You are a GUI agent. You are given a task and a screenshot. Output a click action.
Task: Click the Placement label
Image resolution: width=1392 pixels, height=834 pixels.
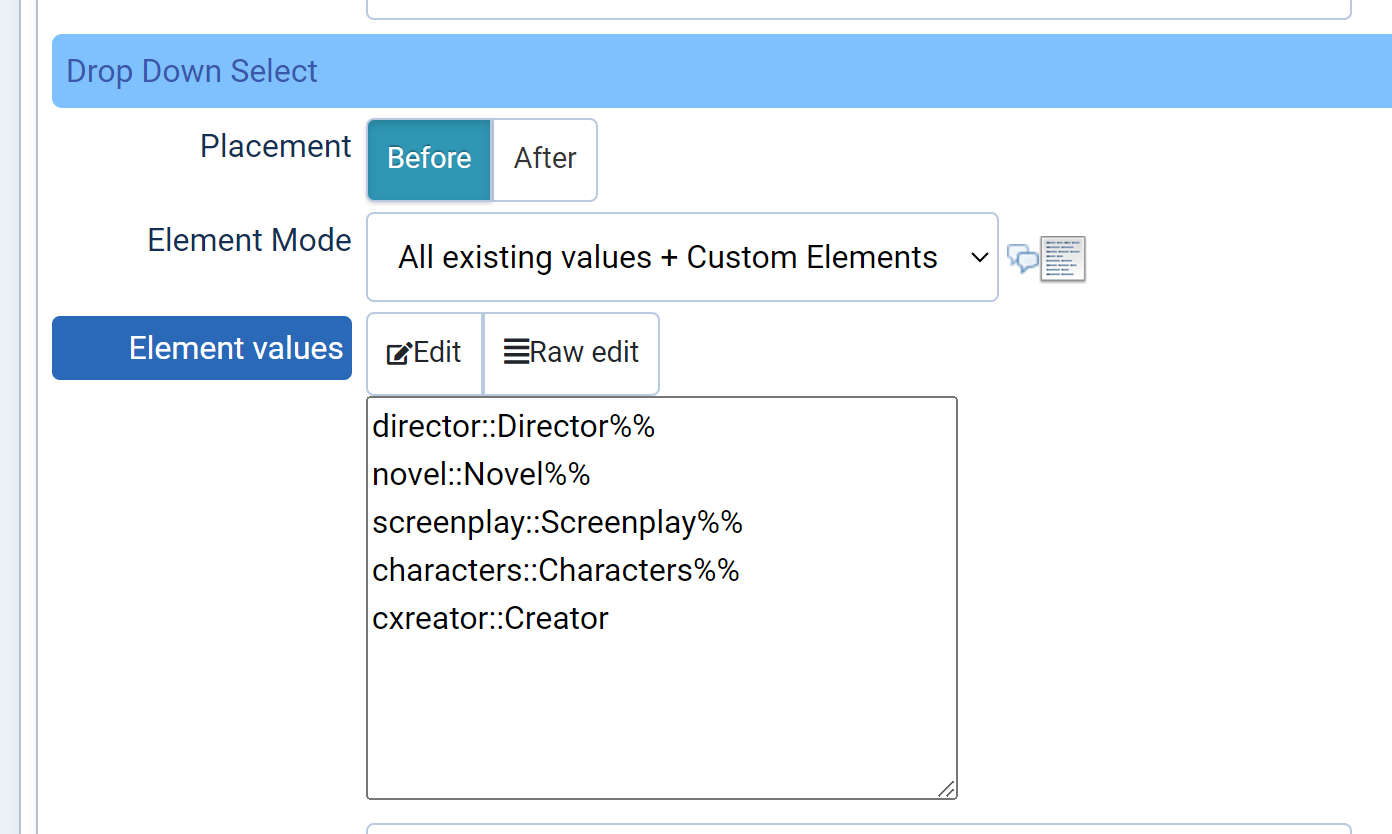(x=276, y=146)
